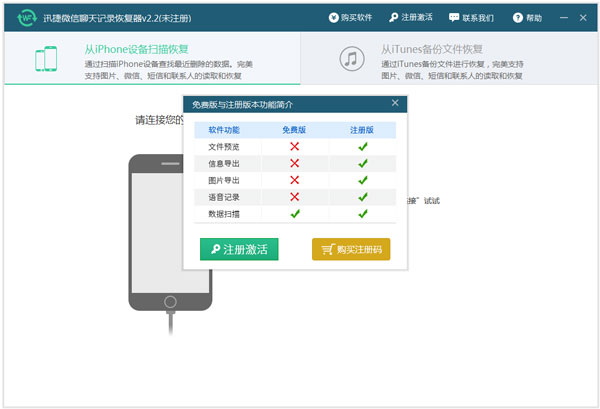Click the key icon beside top 注册激活
Image resolution: width=600 pixels, height=409 pixels.
coord(394,18)
